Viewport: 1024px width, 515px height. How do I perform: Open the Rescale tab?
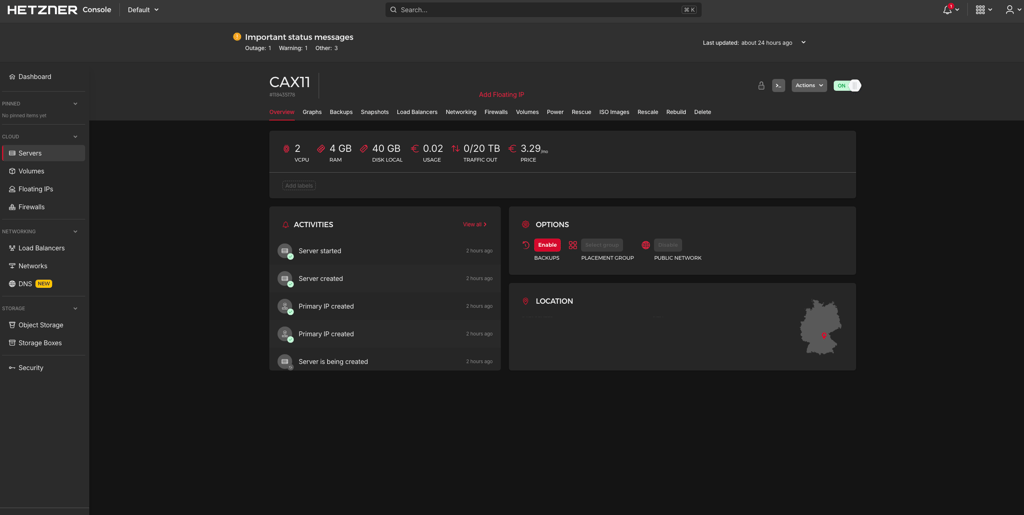click(648, 112)
